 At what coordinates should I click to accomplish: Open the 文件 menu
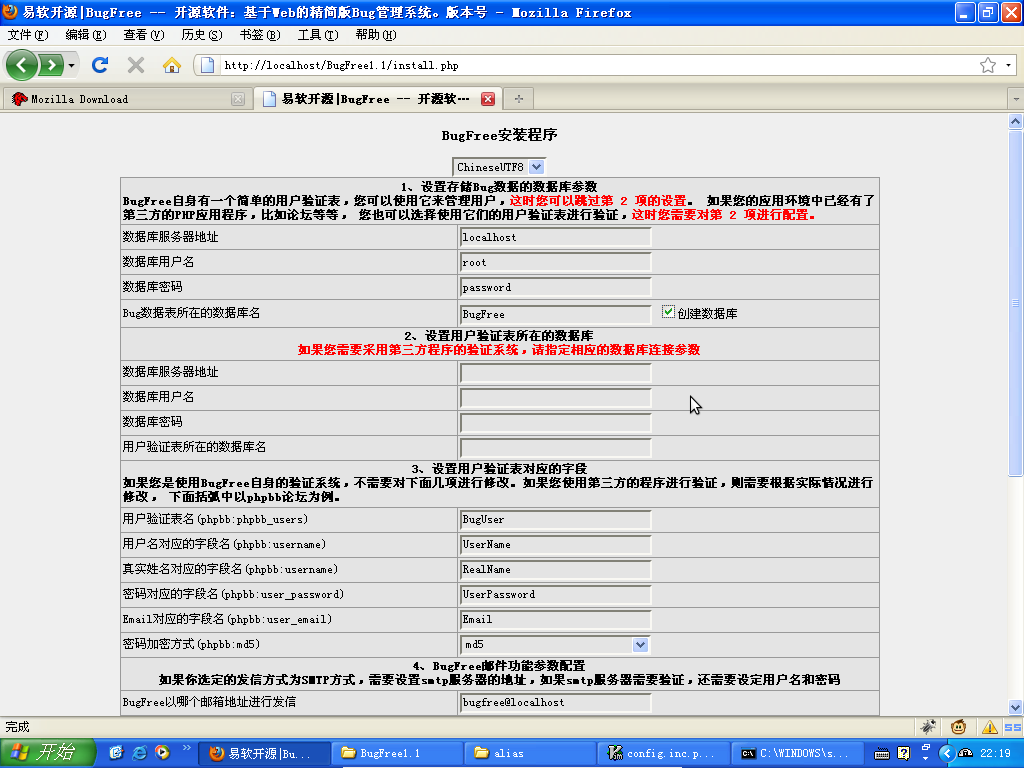point(27,35)
